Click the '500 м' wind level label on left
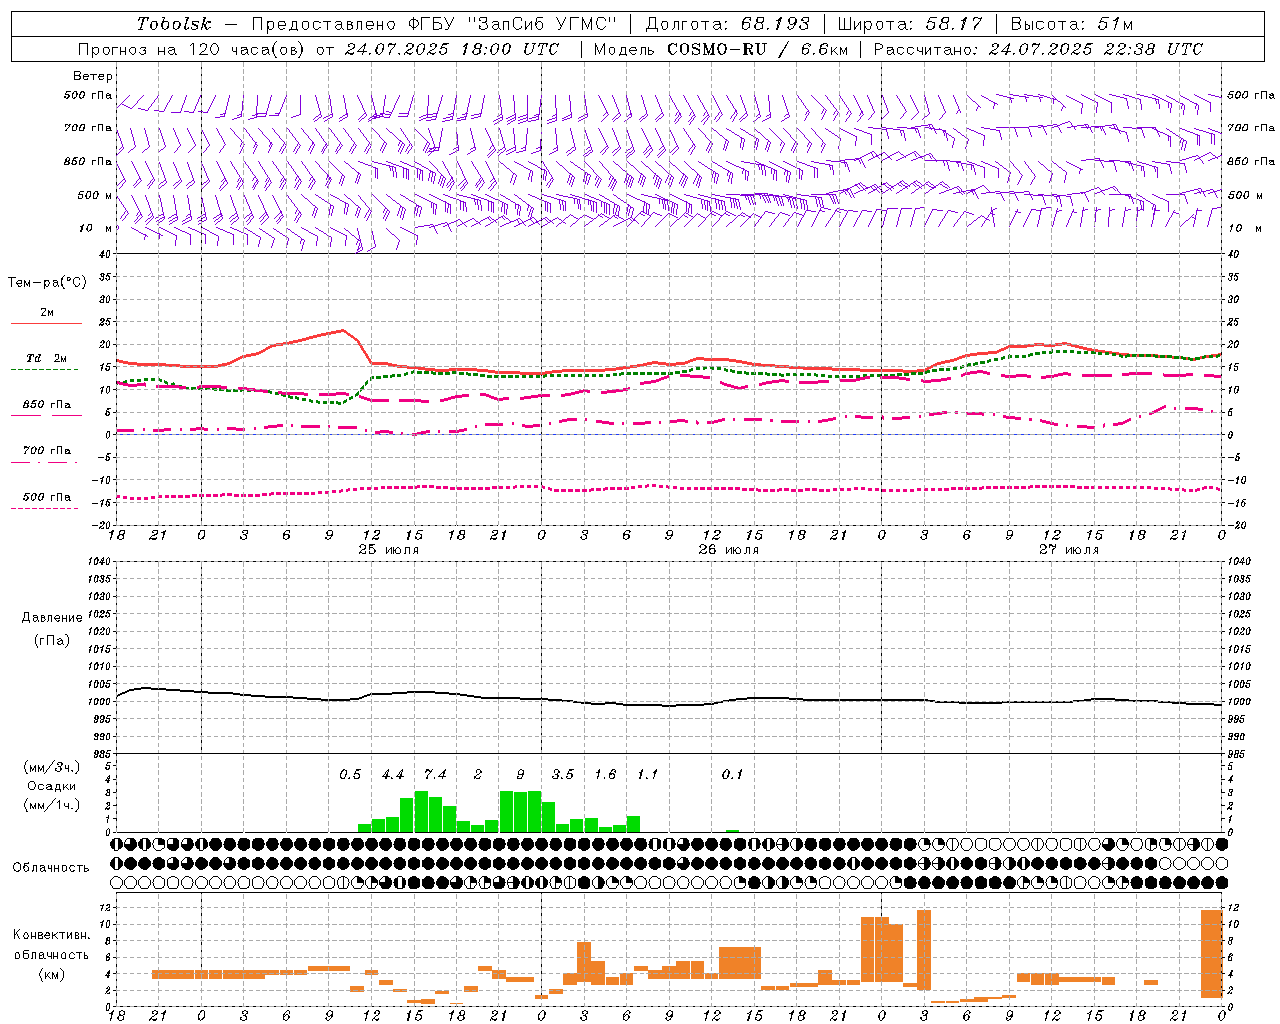Viewport: 1280px width, 1024px height. click(96, 195)
